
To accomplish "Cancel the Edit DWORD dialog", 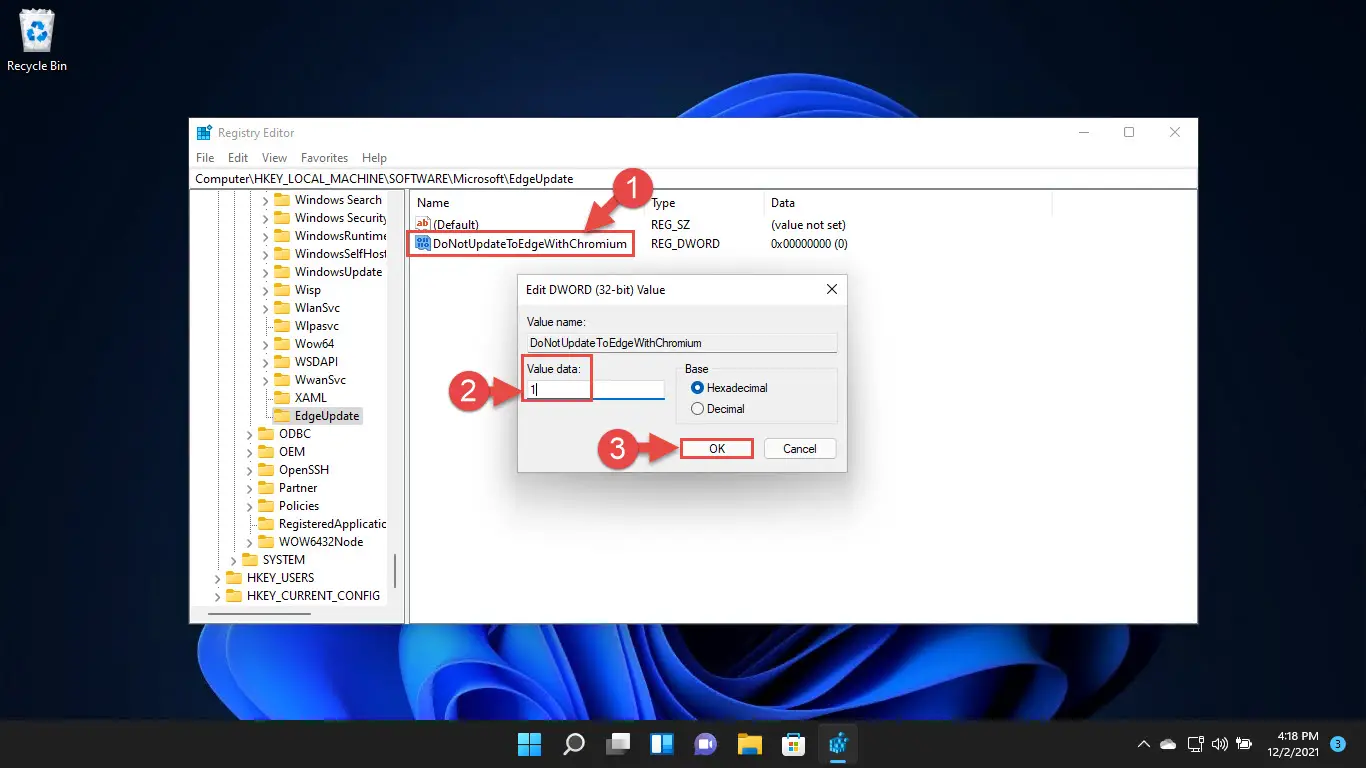I will click(x=799, y=449).
